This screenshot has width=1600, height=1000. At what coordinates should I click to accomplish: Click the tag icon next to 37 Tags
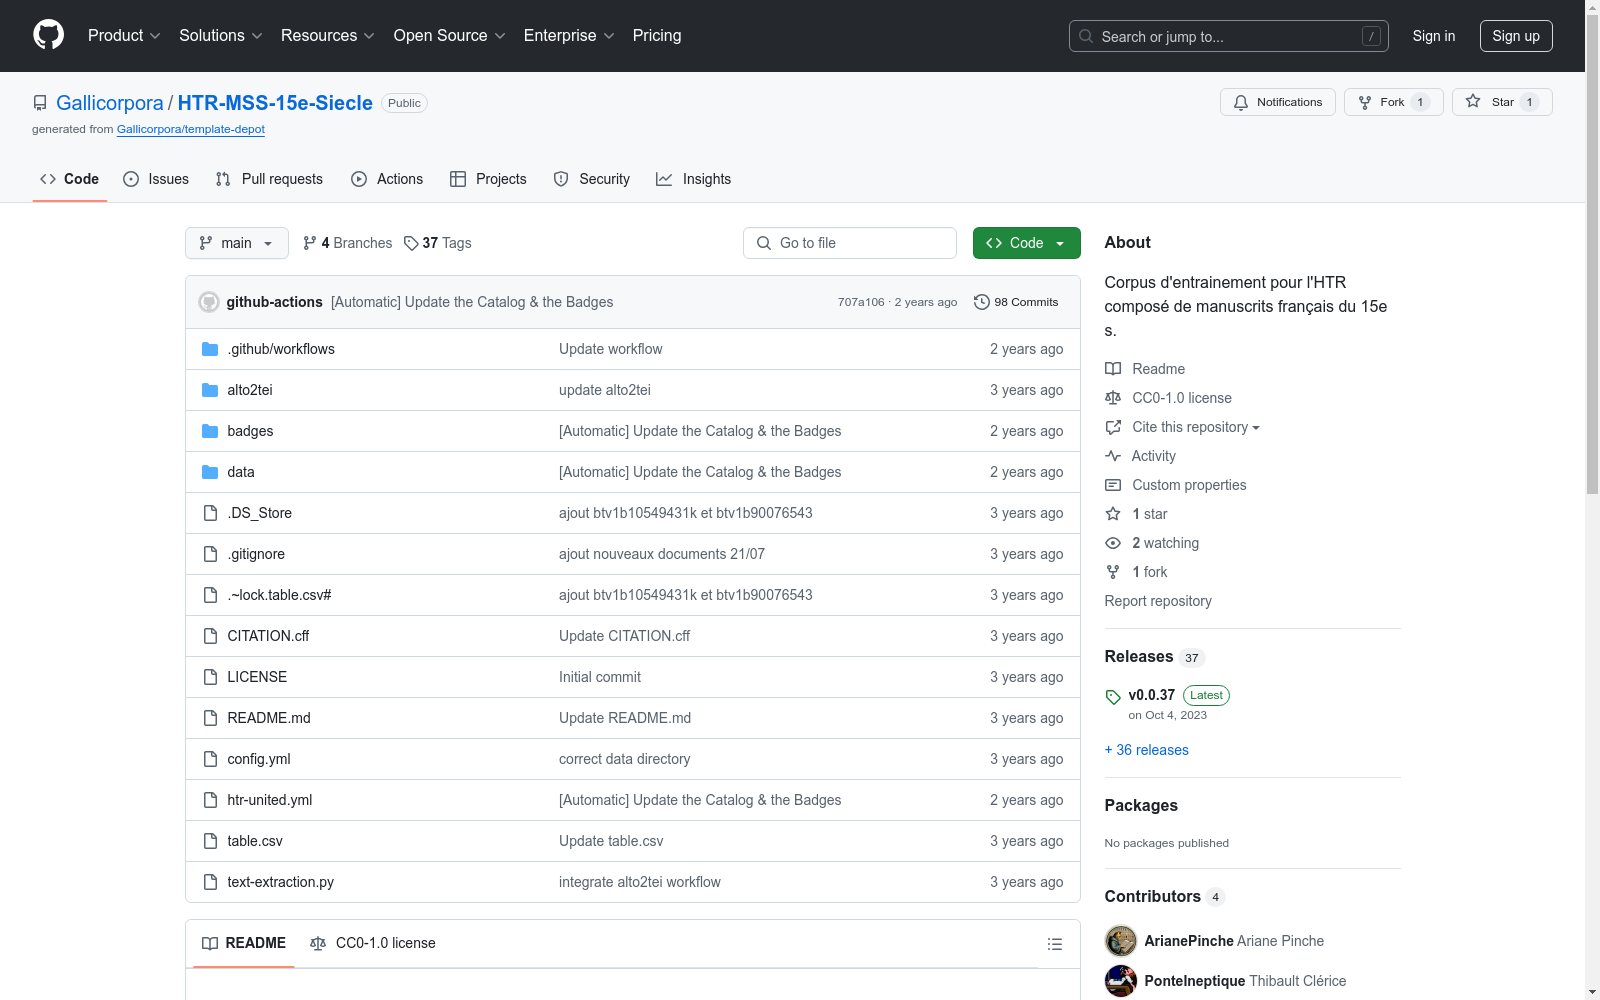coord(411,243)
